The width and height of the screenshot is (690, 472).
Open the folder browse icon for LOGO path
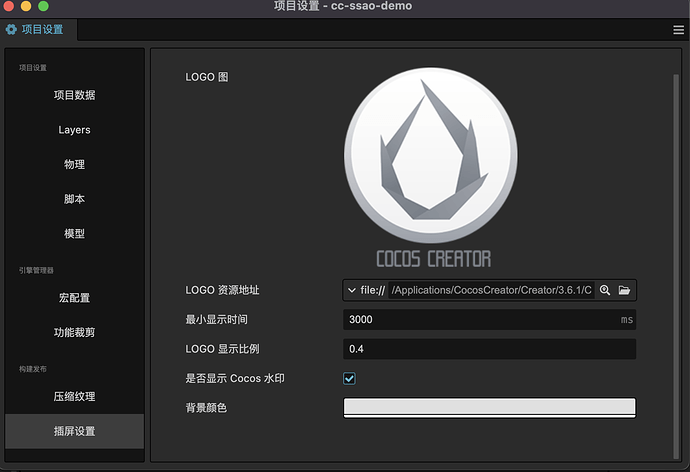624,290
